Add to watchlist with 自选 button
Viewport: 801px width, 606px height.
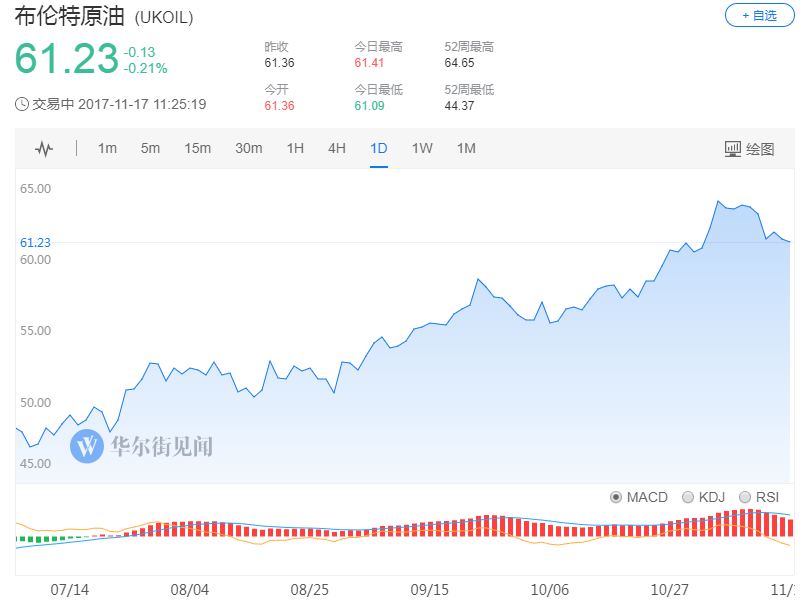[x=759, y=15]
